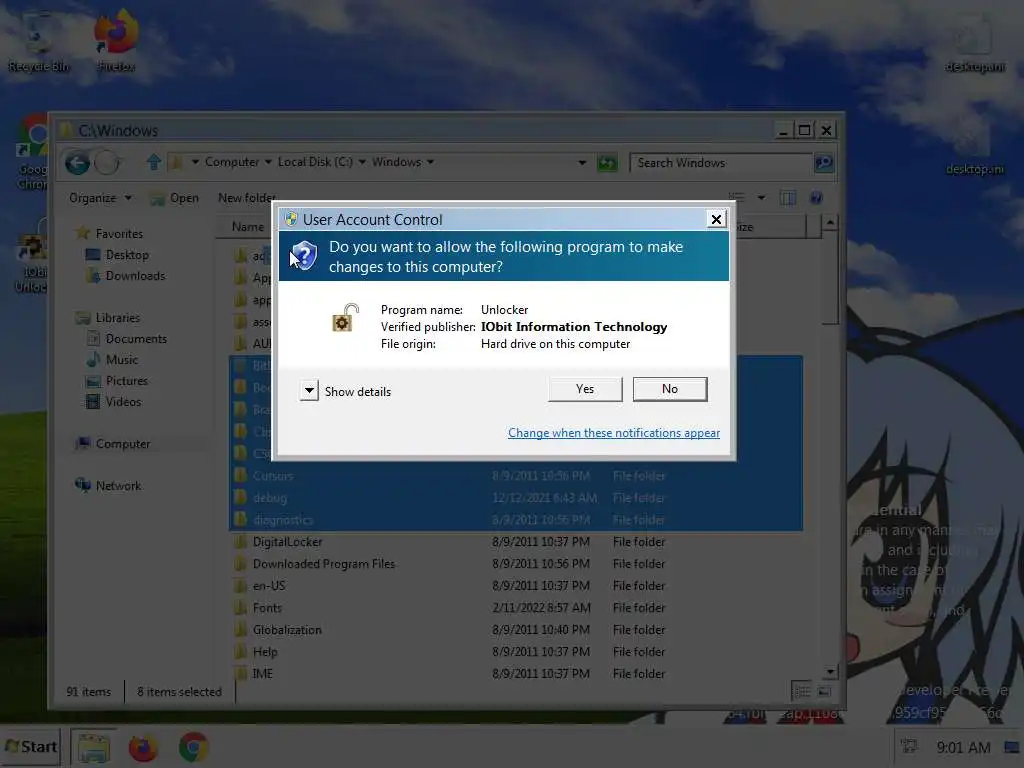
Task: Click Google Chrome desktop icon
Action: pyautogui.click(x=31, y=153)
